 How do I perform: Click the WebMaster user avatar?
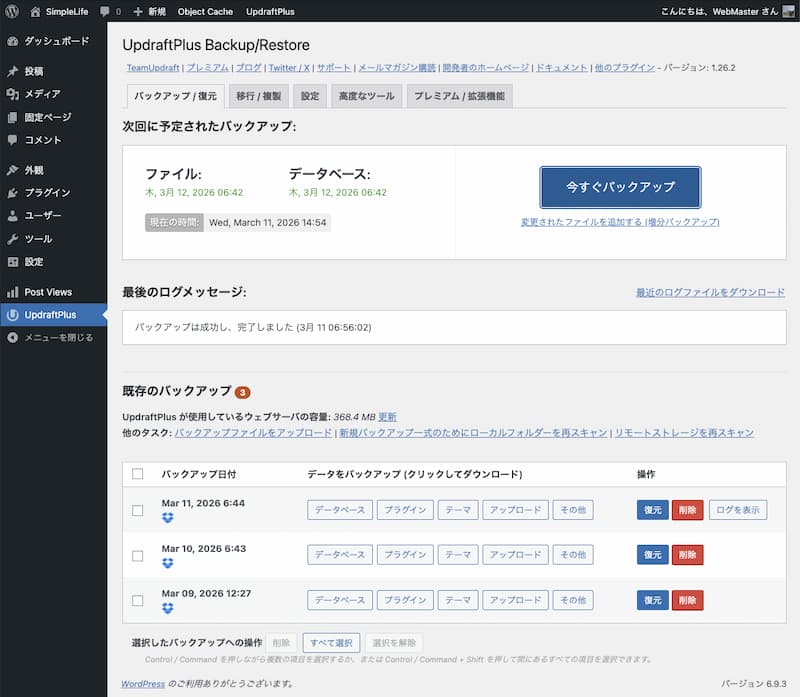click(x=788, y=12)
